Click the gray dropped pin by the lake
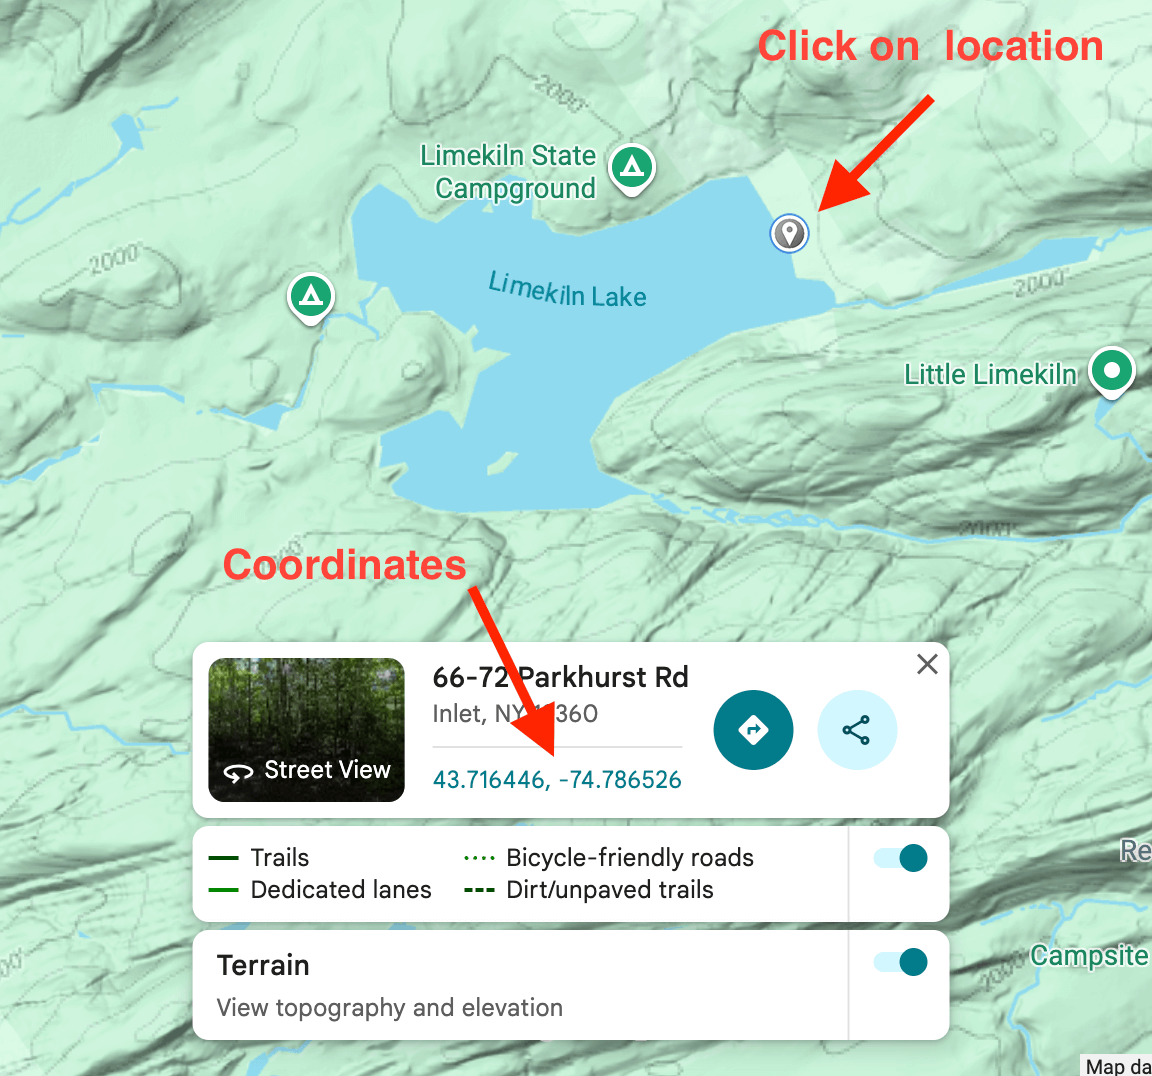The height and width of the screenshot is (1076, 1152). pyautogui.click(x=789, y=234)
